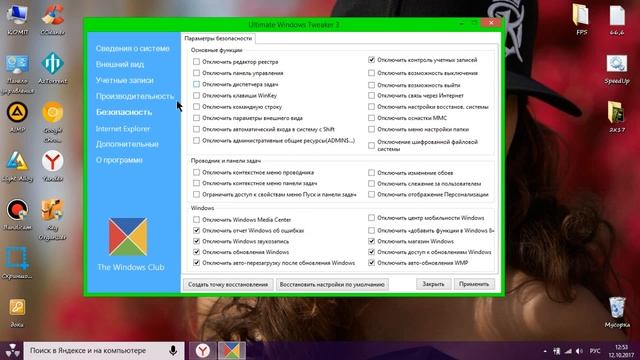
Task: Switch to Yandex browser in the taskbar
Action: click(202, 350)
